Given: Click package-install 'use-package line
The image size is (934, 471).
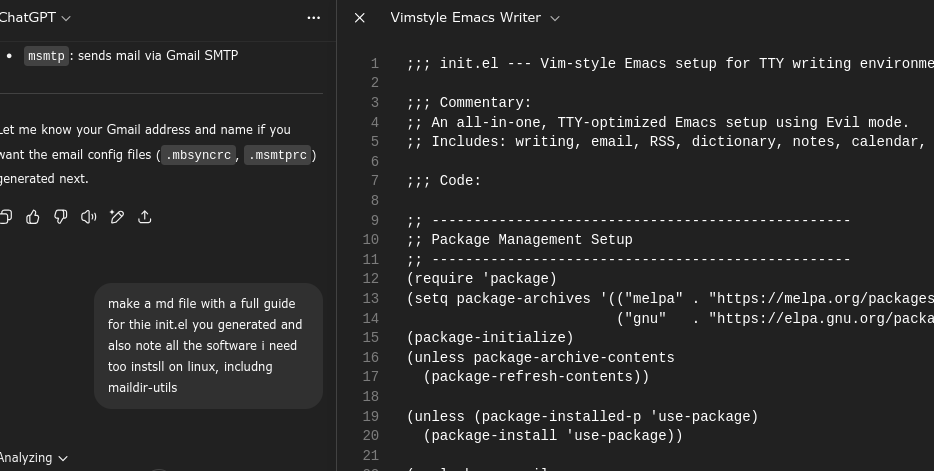Looking at the screenshot, I should pos(553,436).
